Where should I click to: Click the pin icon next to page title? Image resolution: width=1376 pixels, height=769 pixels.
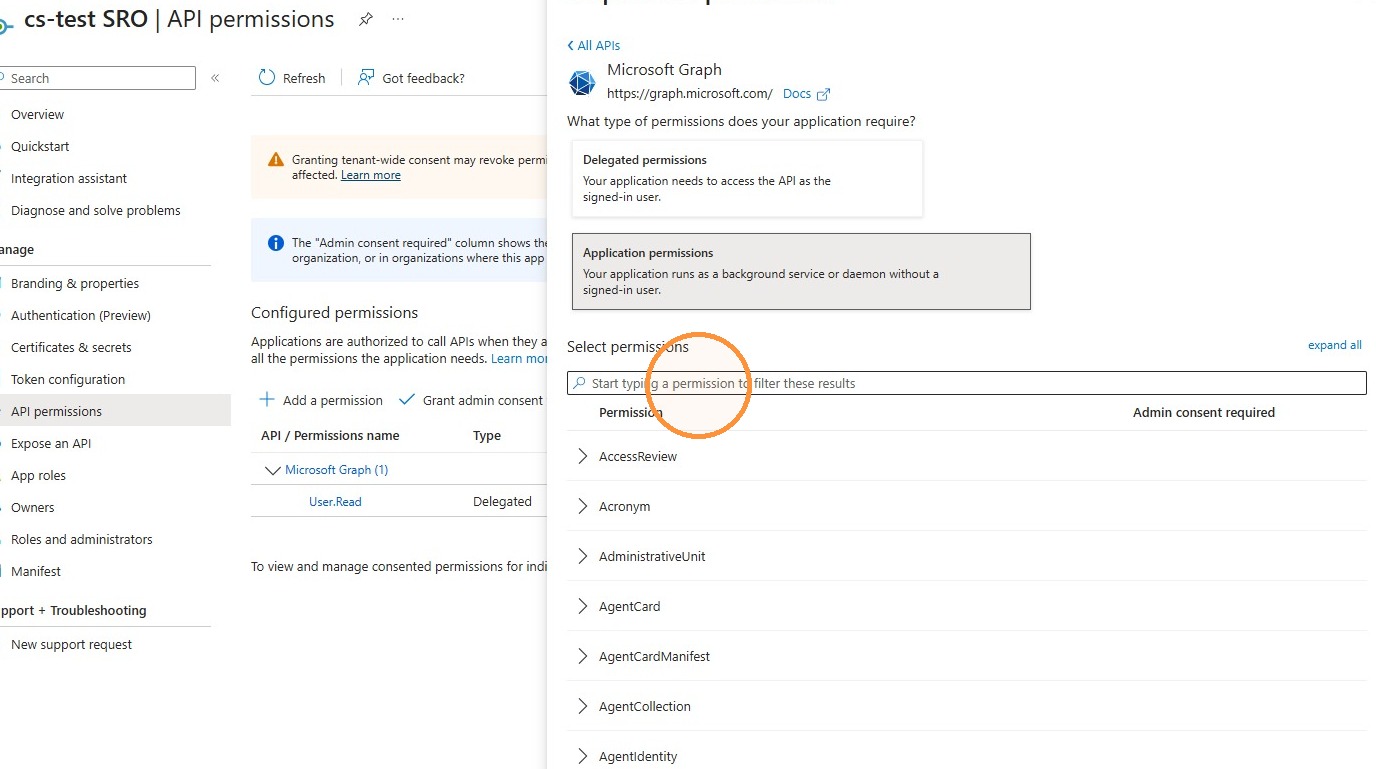point(366,19)
